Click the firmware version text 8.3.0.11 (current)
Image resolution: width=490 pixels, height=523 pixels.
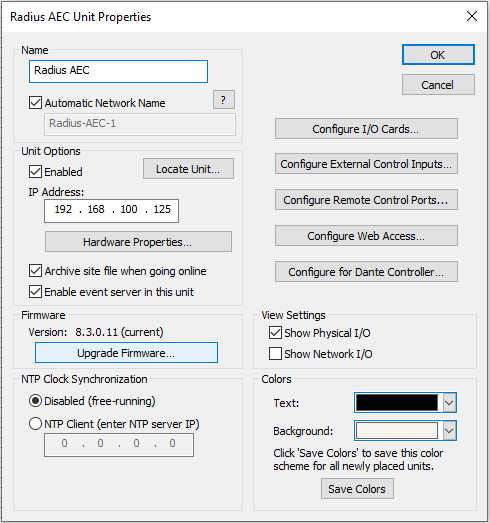point(119,332)
